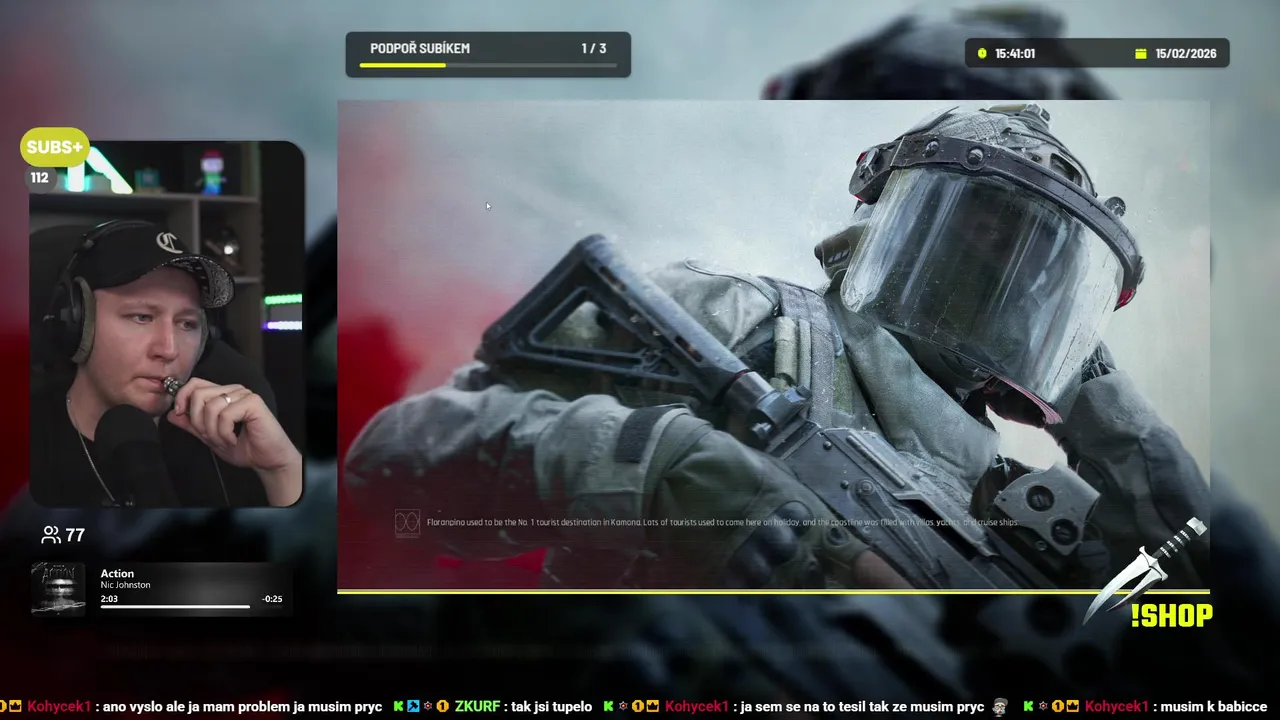
Task: Click Kohycek1 before 'ja sem se na to tesil'
Action: coord(697,706)
